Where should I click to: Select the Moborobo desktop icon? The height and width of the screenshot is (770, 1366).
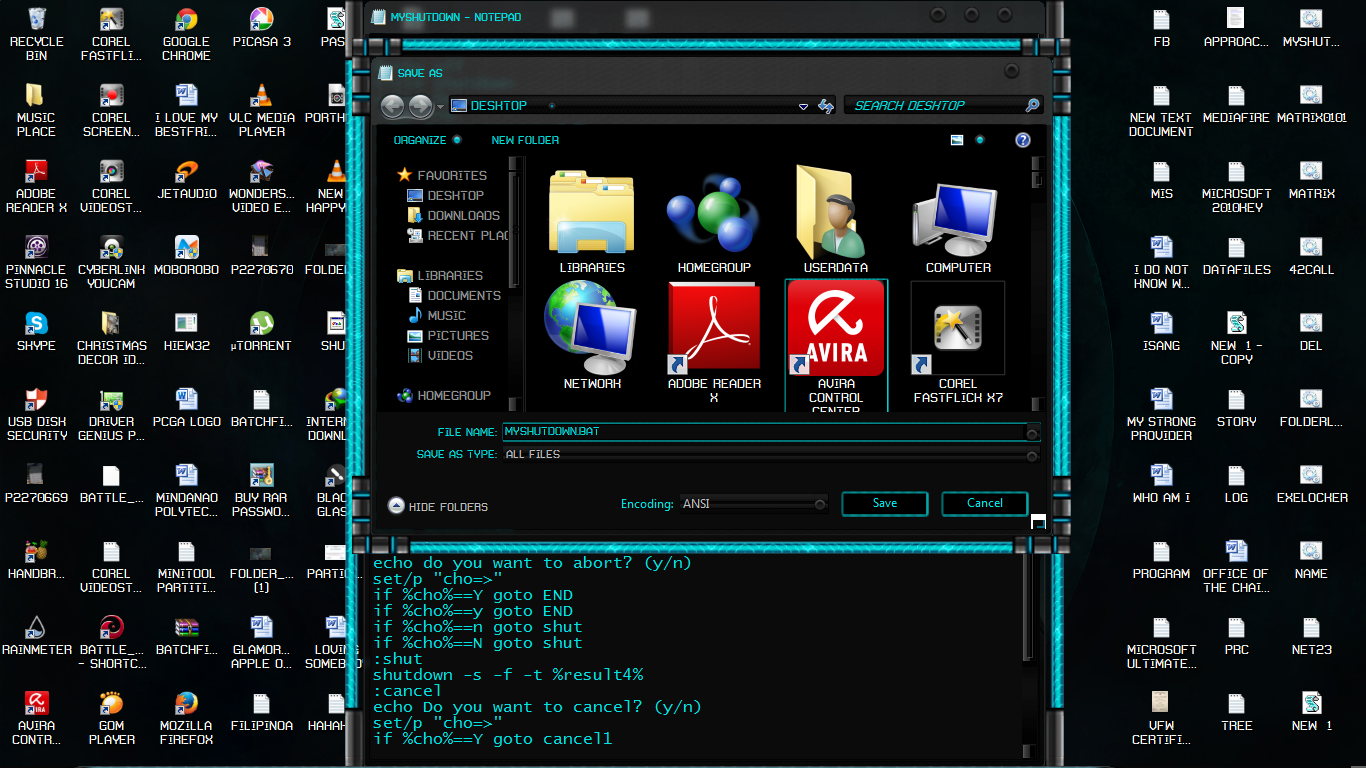[x=186, y=255]
